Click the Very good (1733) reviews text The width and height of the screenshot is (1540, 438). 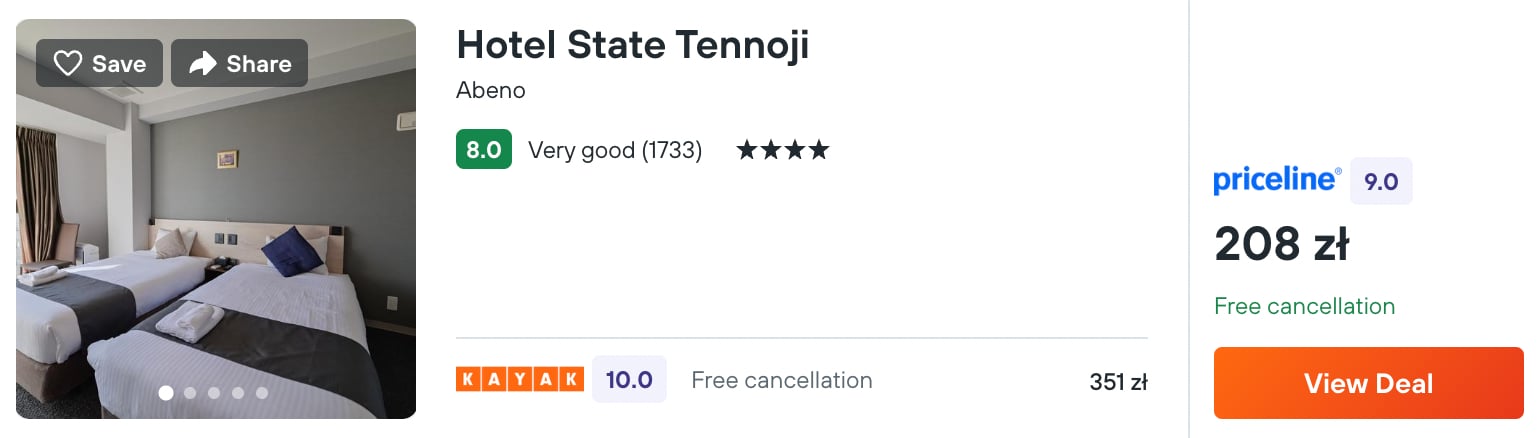tap(615, 151)
